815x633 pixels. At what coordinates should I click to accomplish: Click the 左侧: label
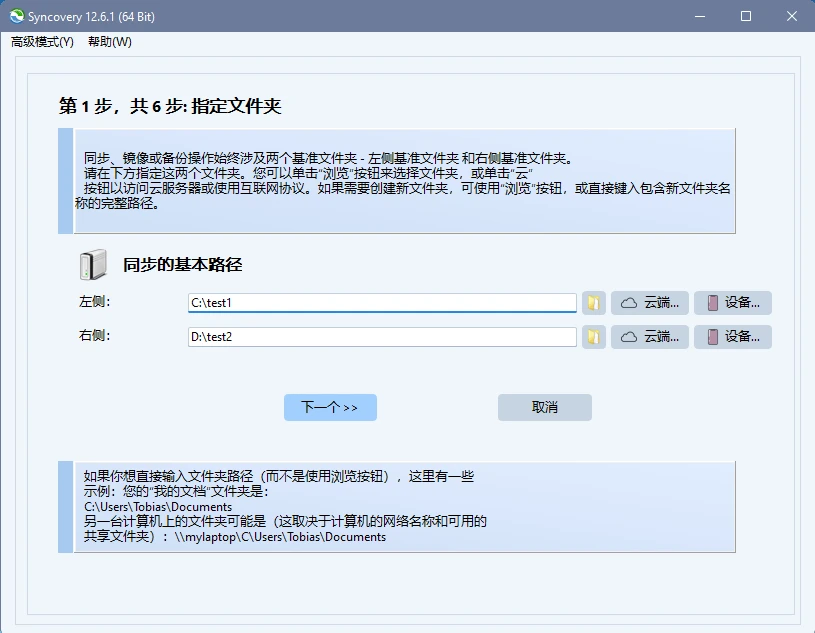click(x=95, y=302)
